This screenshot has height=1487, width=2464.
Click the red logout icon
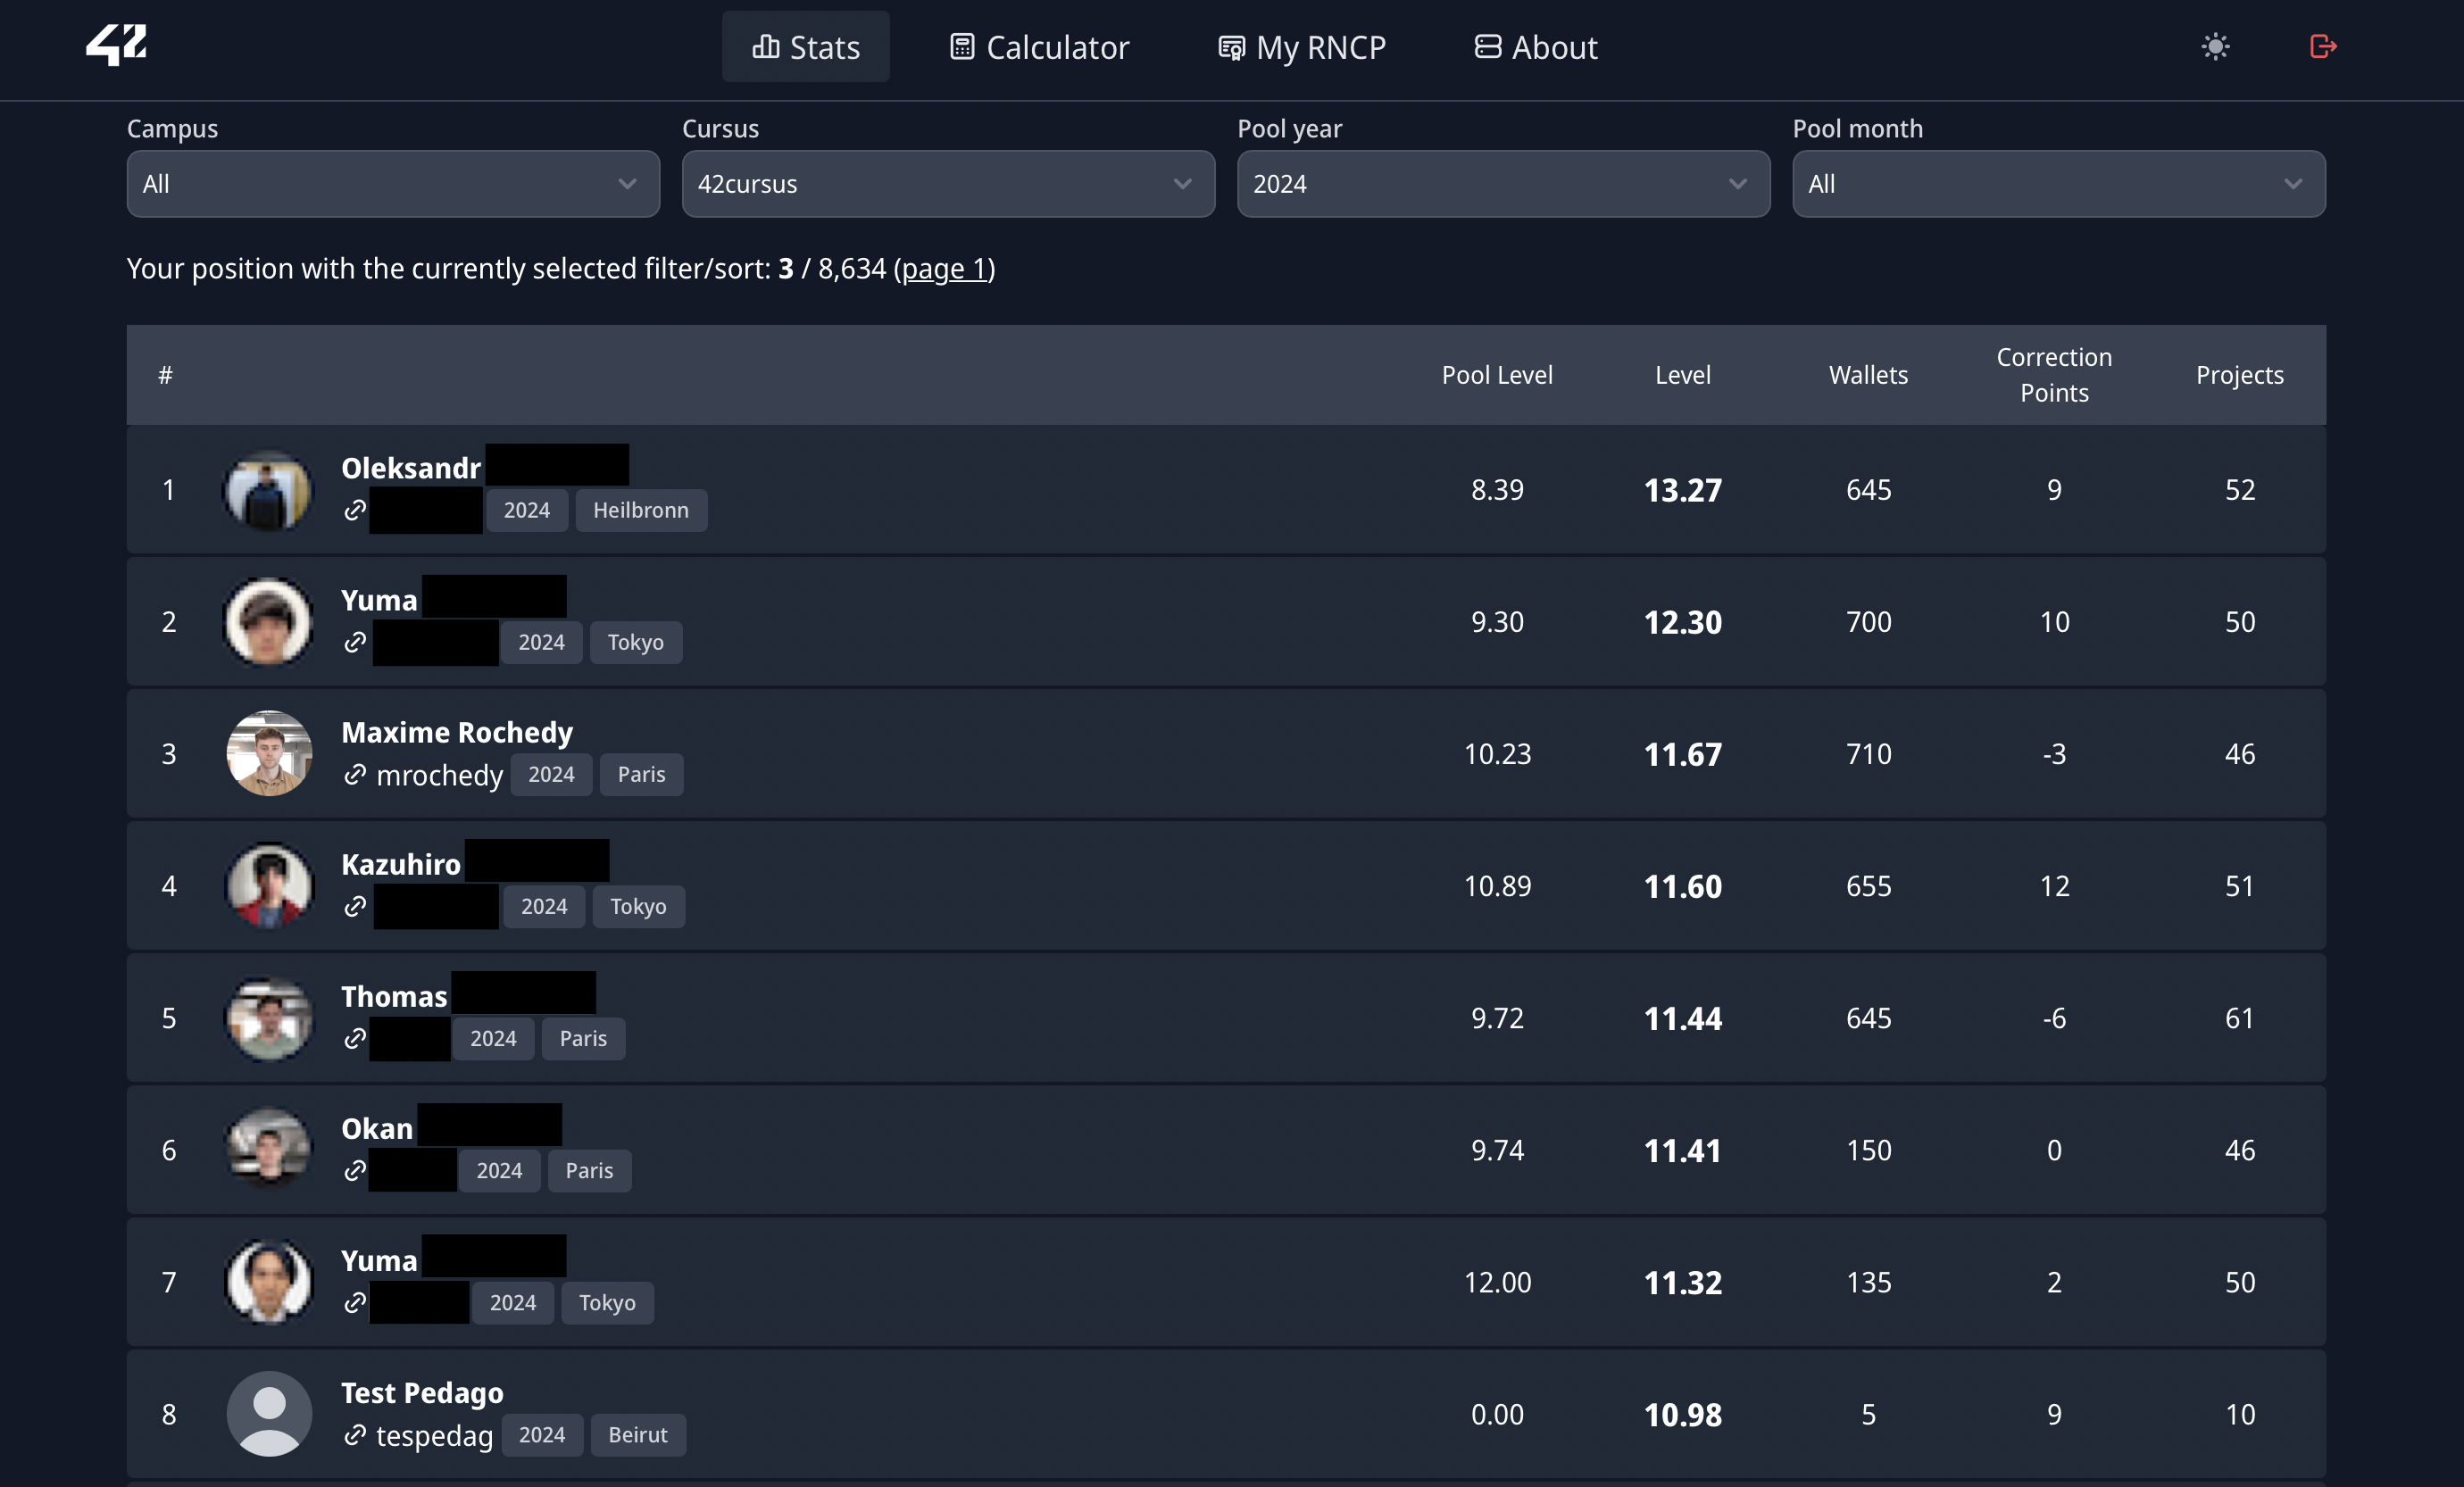(2322, 46)
